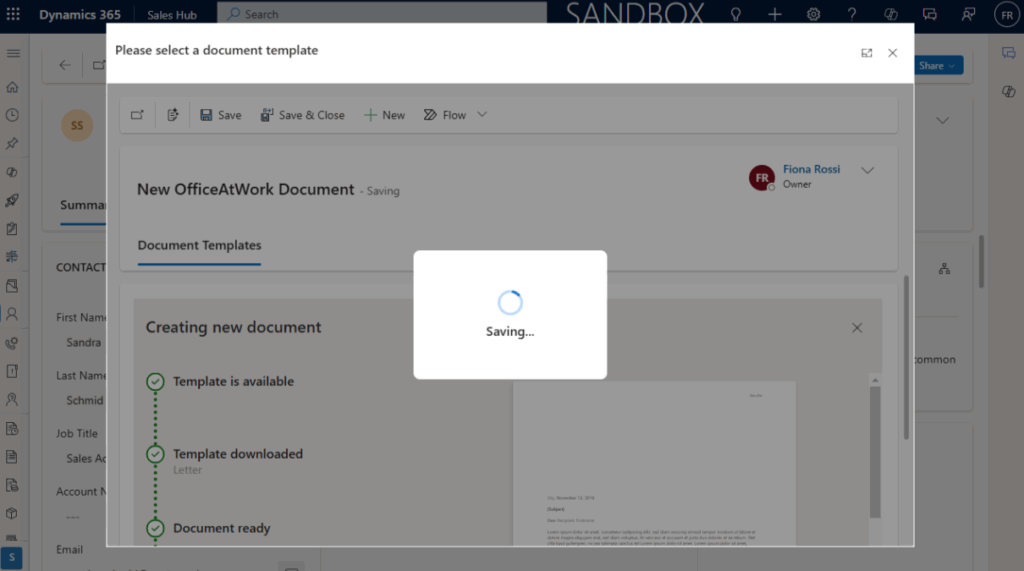1024x571 pixels.
Task: Switch to the Summary tab behind dialog
Action: [83, 205]
